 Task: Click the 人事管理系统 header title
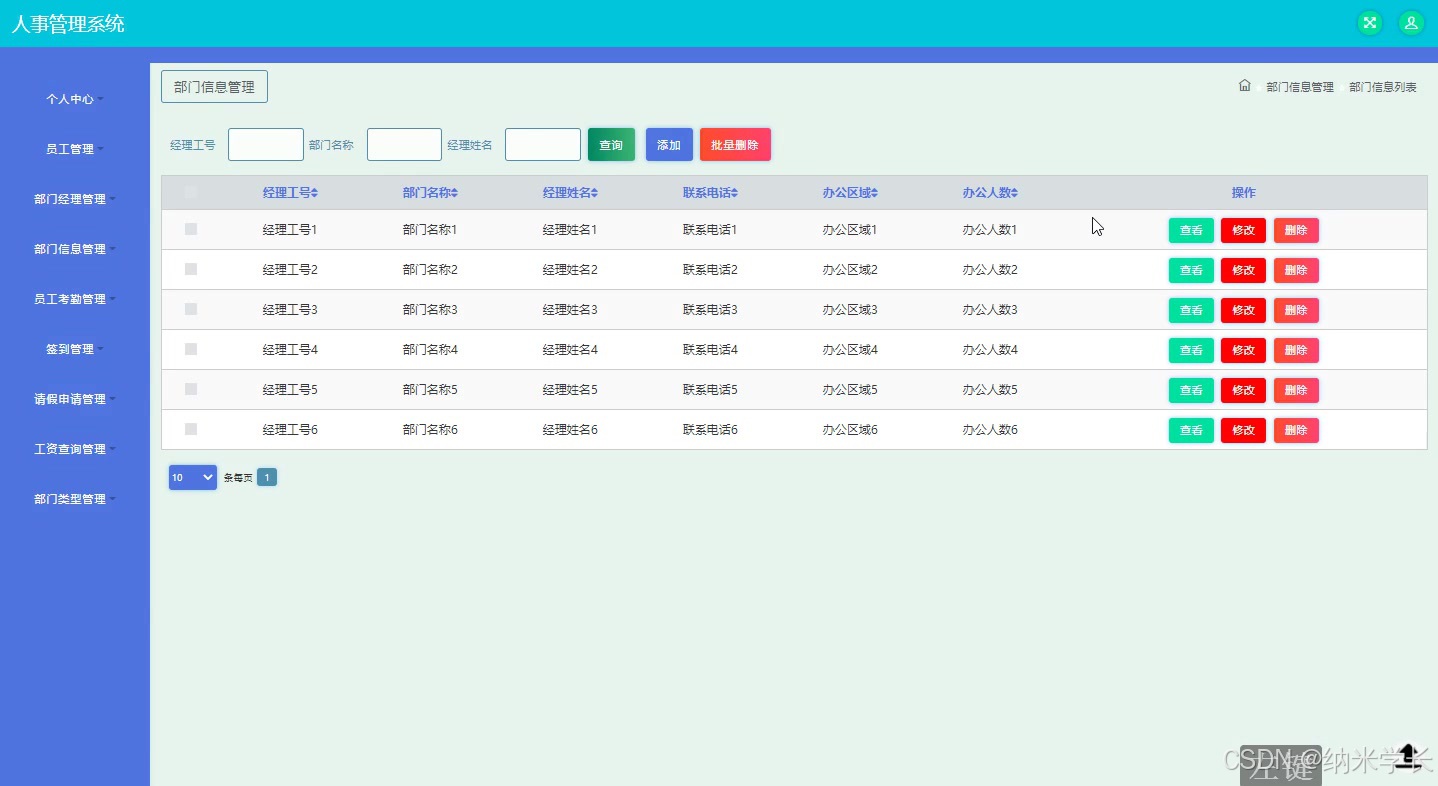tap(68, 24)
